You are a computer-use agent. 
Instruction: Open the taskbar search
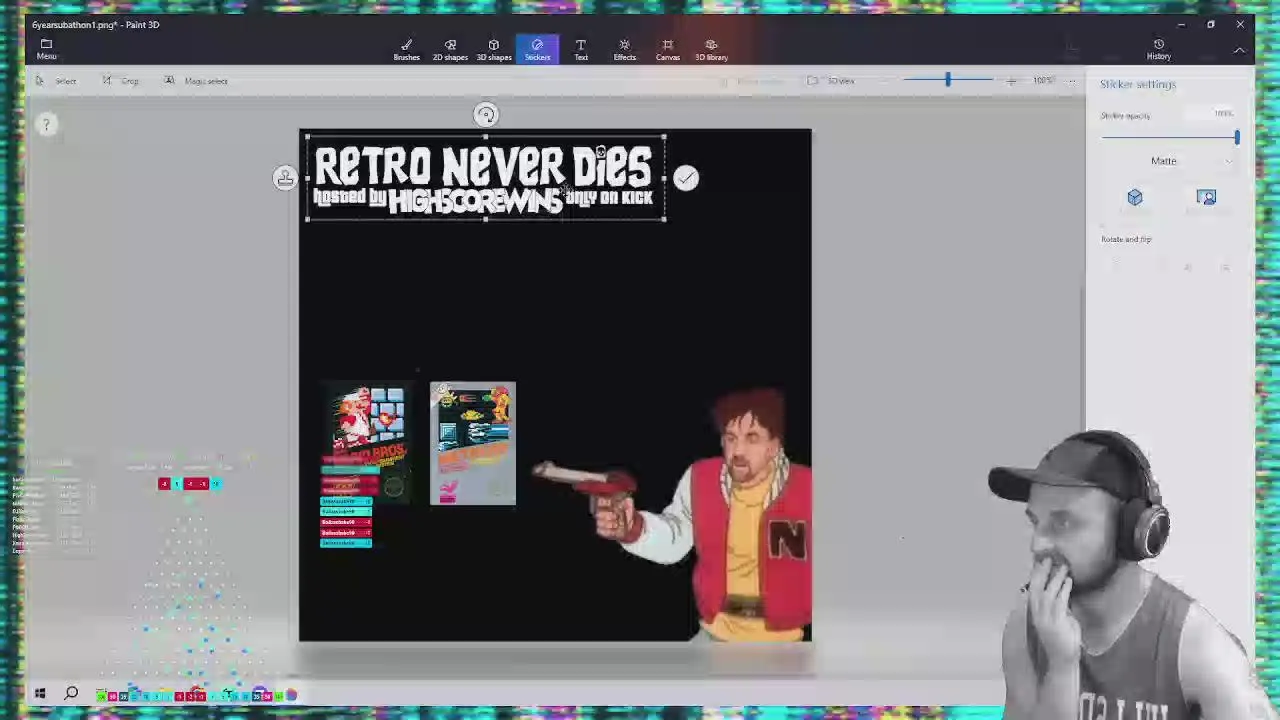click(x=71, y=693)
